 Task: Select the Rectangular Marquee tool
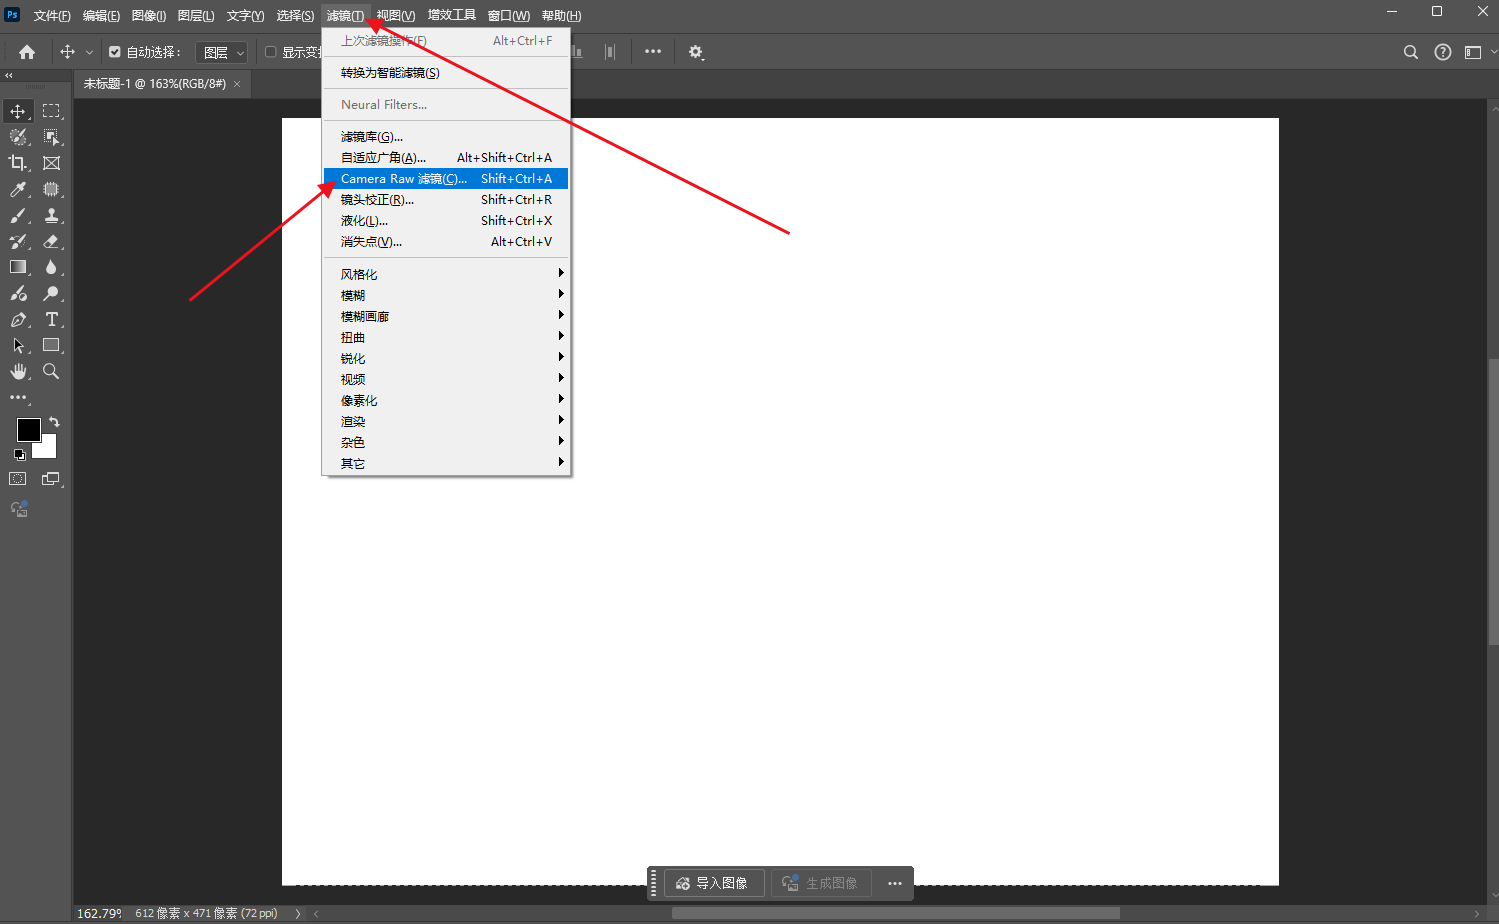(x=51, y=111)
